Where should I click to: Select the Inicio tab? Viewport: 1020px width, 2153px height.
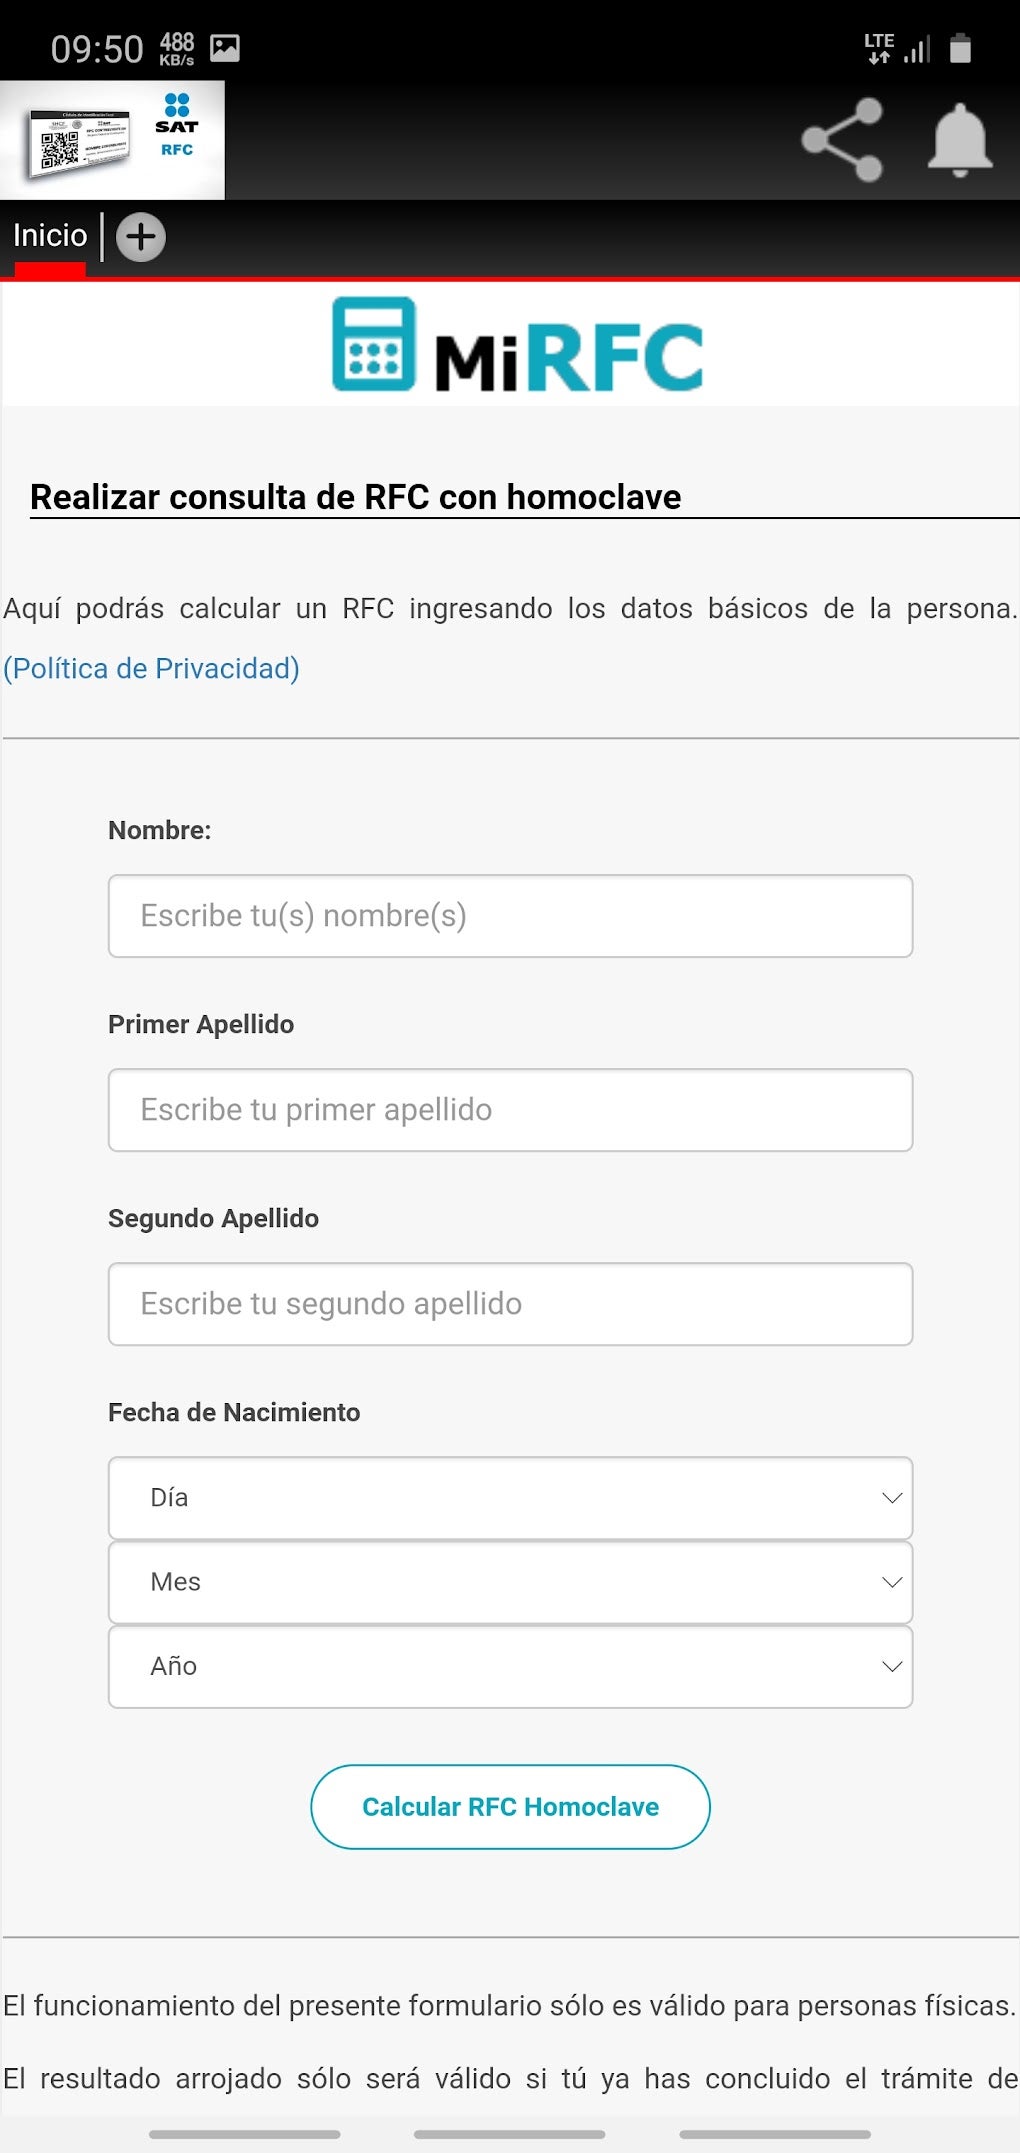tap(48, 234)
